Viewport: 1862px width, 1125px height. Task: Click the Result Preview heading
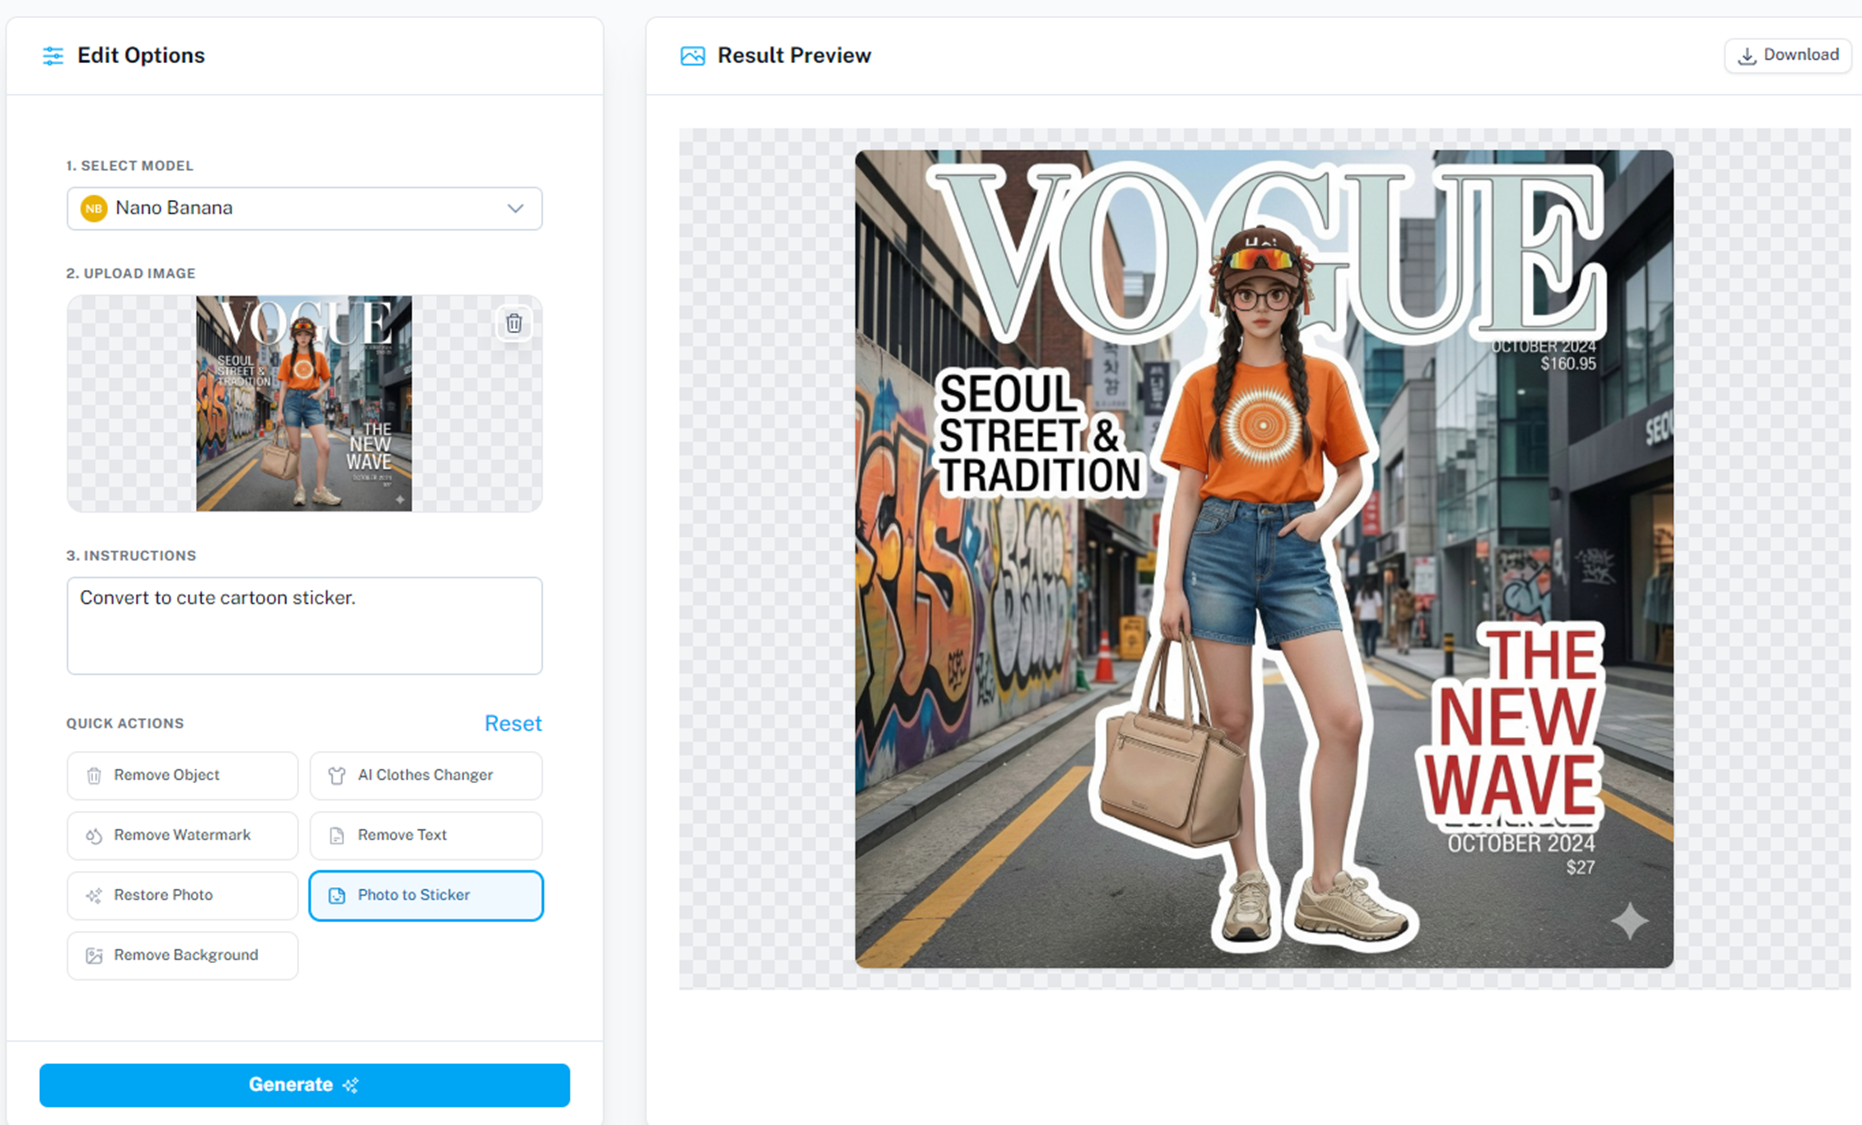pyautogui.click(x=794, y=56)
